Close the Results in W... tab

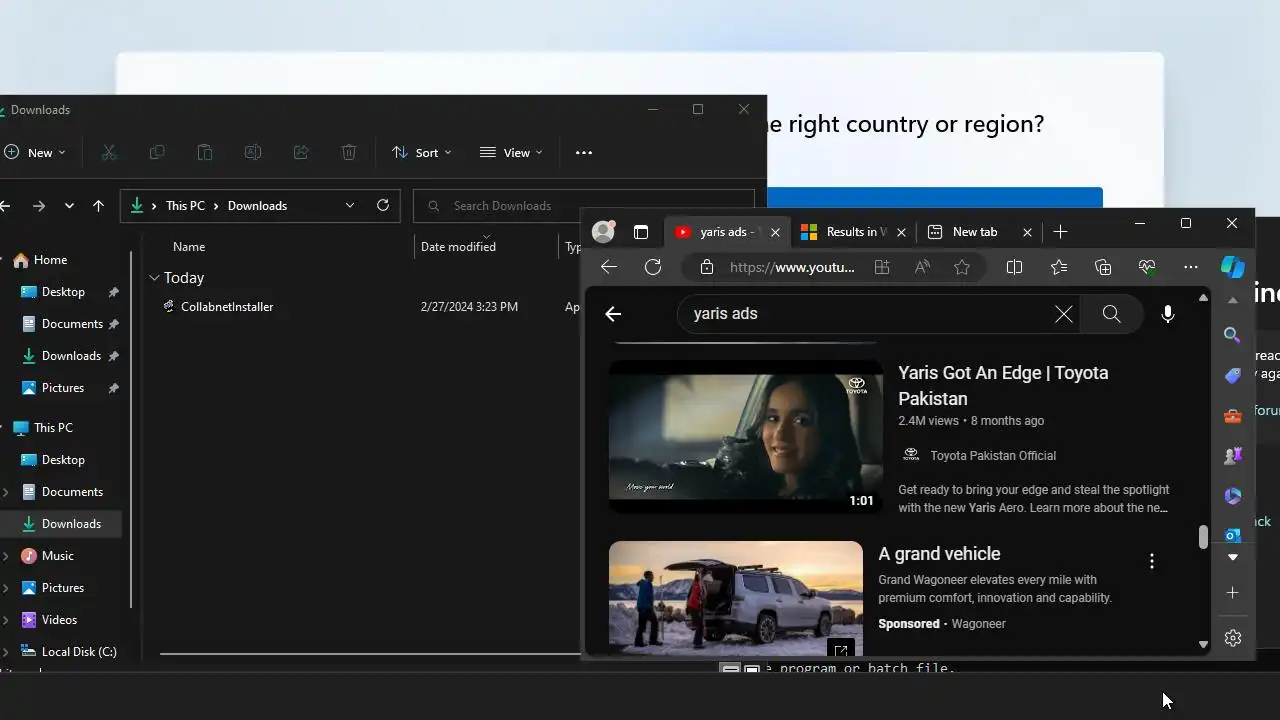click(x=901, y=232)
